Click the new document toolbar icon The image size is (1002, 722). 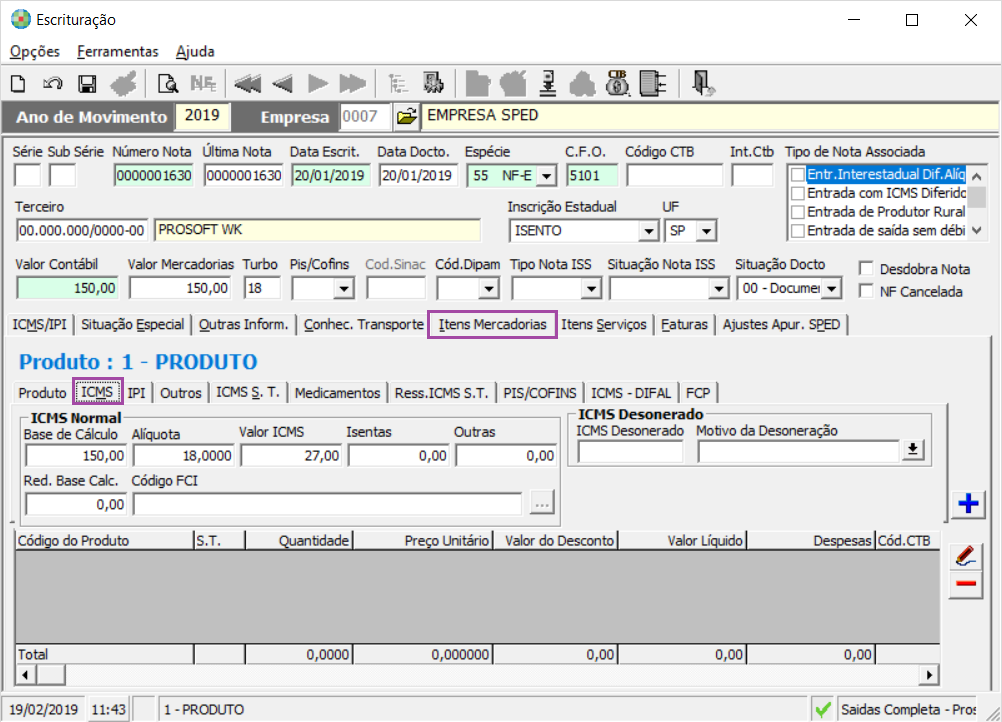[19, 84]
